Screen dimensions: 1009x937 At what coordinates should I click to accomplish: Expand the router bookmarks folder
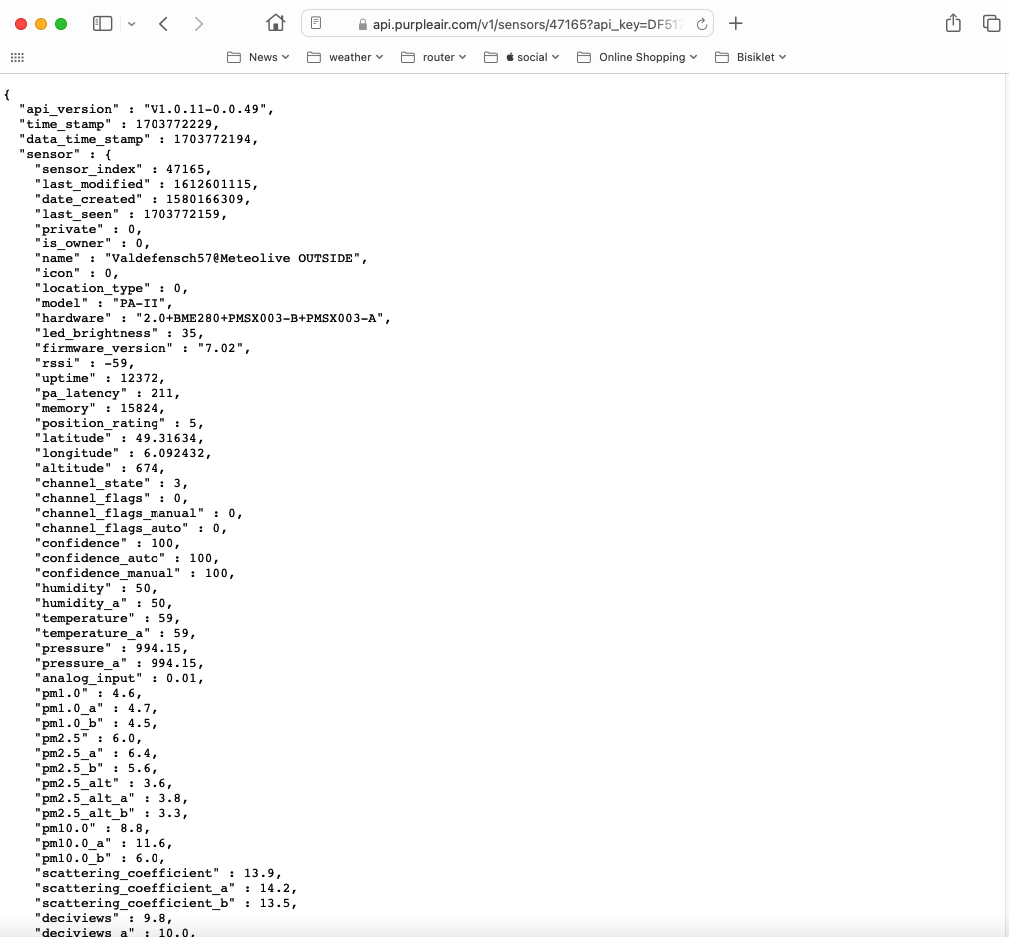(x=433, y=57)
